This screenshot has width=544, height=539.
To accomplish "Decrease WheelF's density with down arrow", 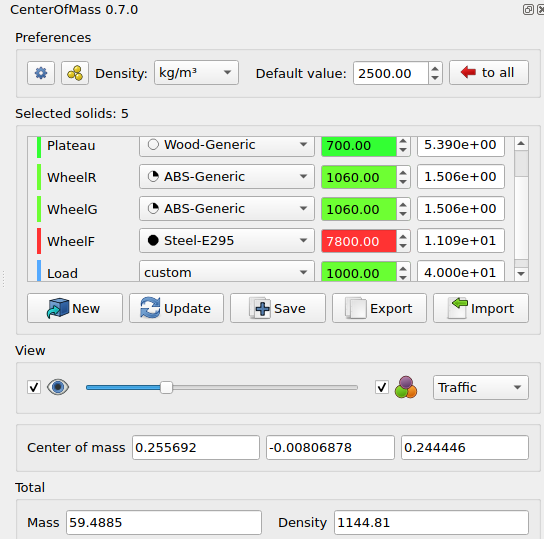I will coord(403,246).
